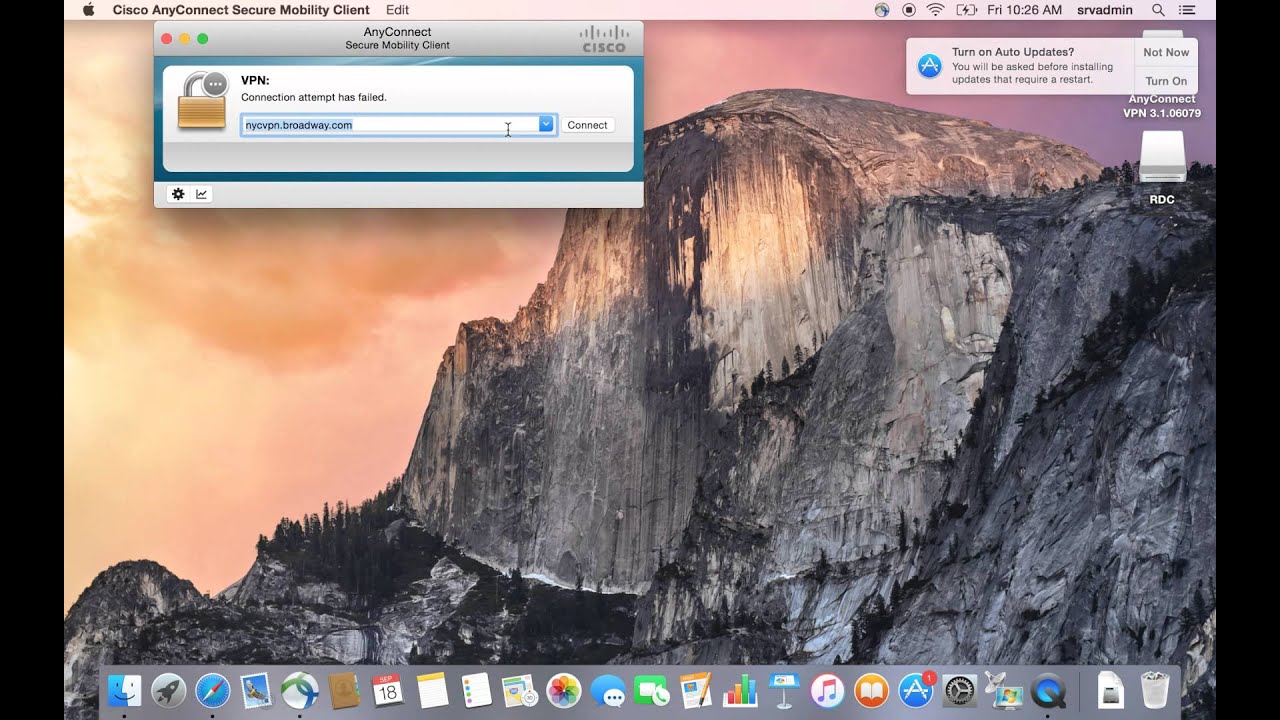The height and width of the screenshot is (720, 1280).
Task: Click the Fri 10:26 AM clock
Action: click(1024, 10)
